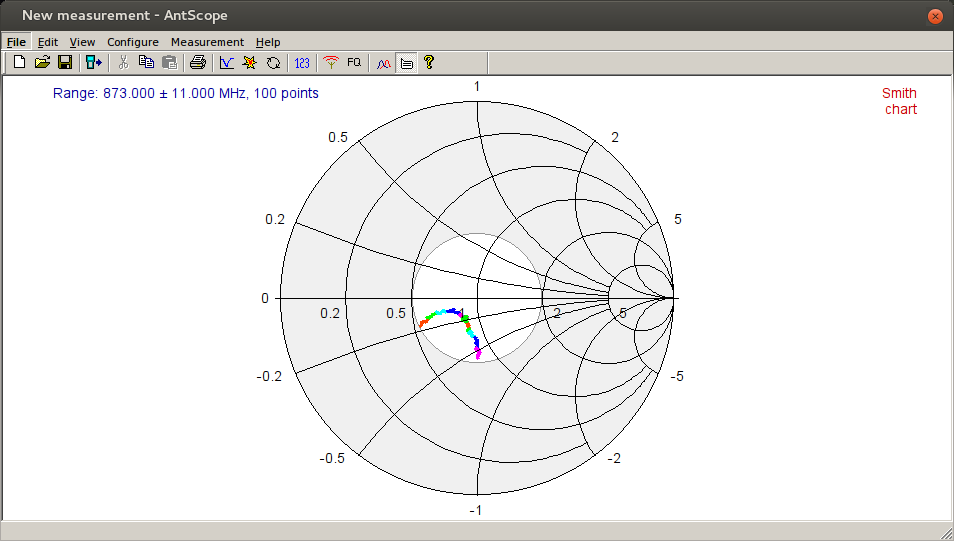This screenshot has height=541, width=954.
Task: Toggle the pressed list-panel toolbar icon
Action: click(x=406, y=62)
